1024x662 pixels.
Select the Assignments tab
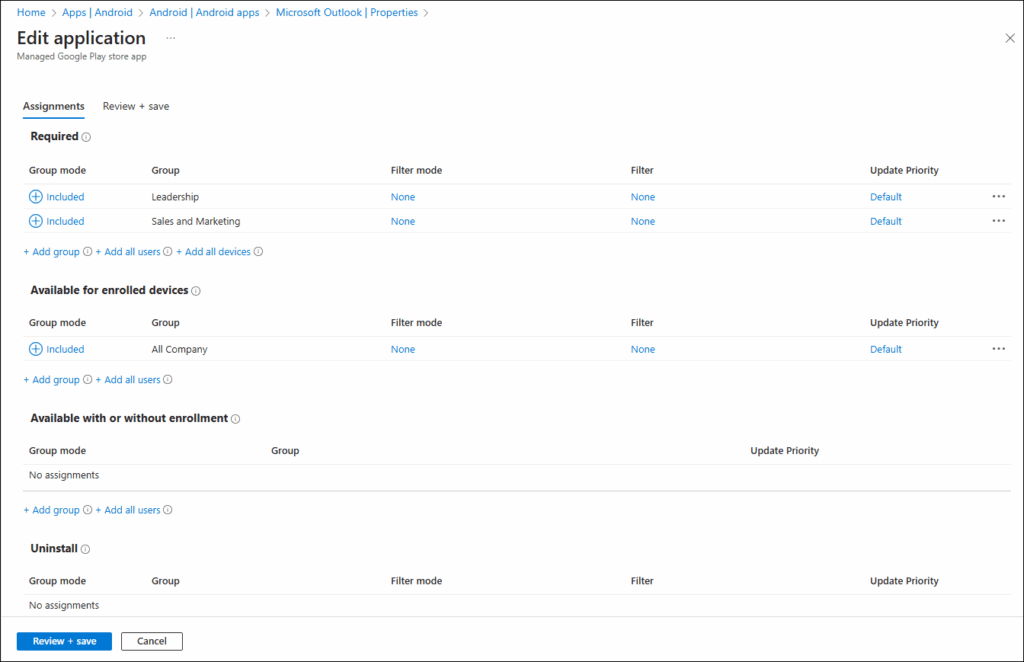point(53,106)
